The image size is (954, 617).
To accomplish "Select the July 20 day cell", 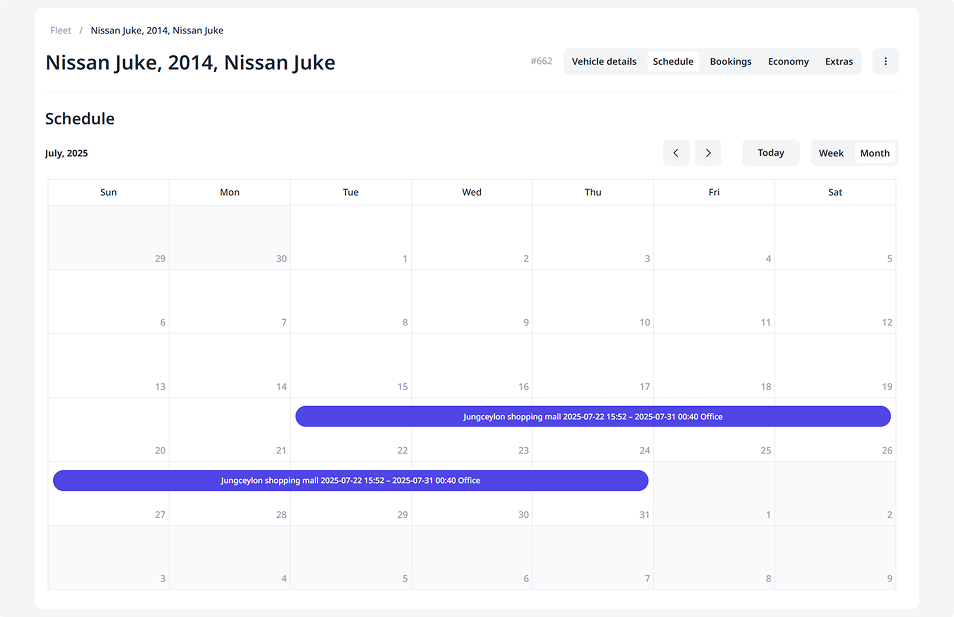I will 108,430.
